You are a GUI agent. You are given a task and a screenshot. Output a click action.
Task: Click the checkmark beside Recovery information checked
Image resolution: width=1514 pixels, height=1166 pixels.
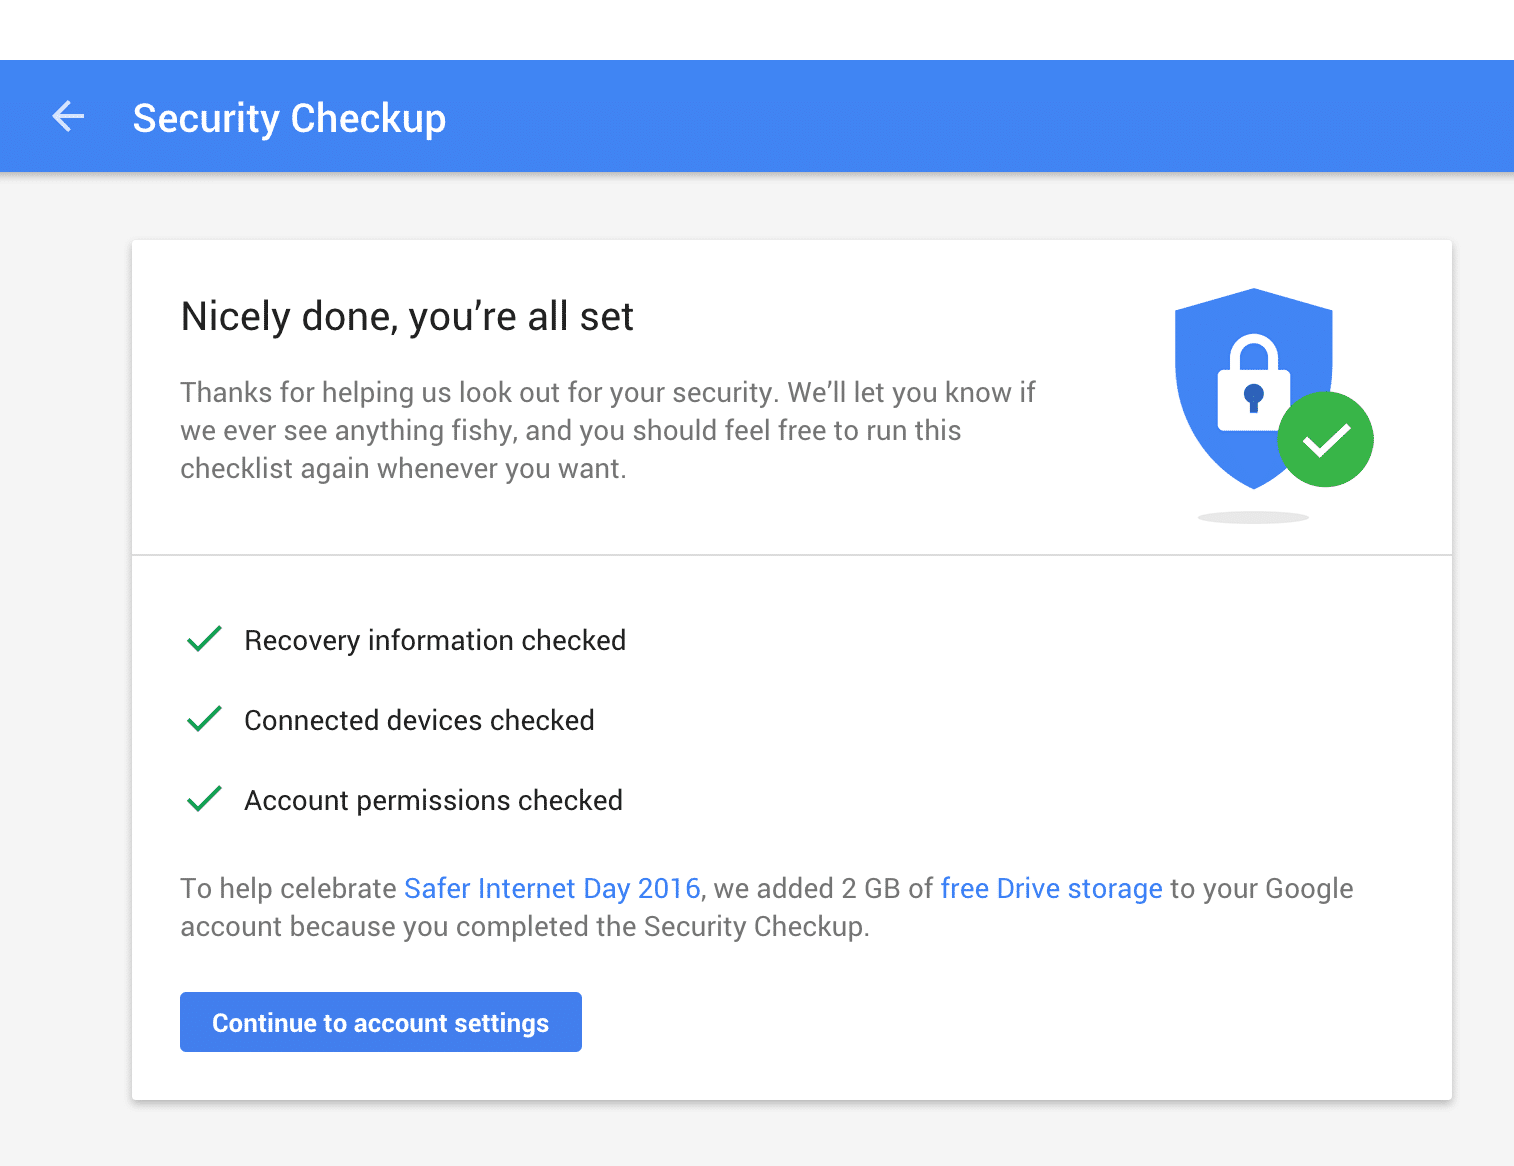pyautogui.click(x=204, y=638)
